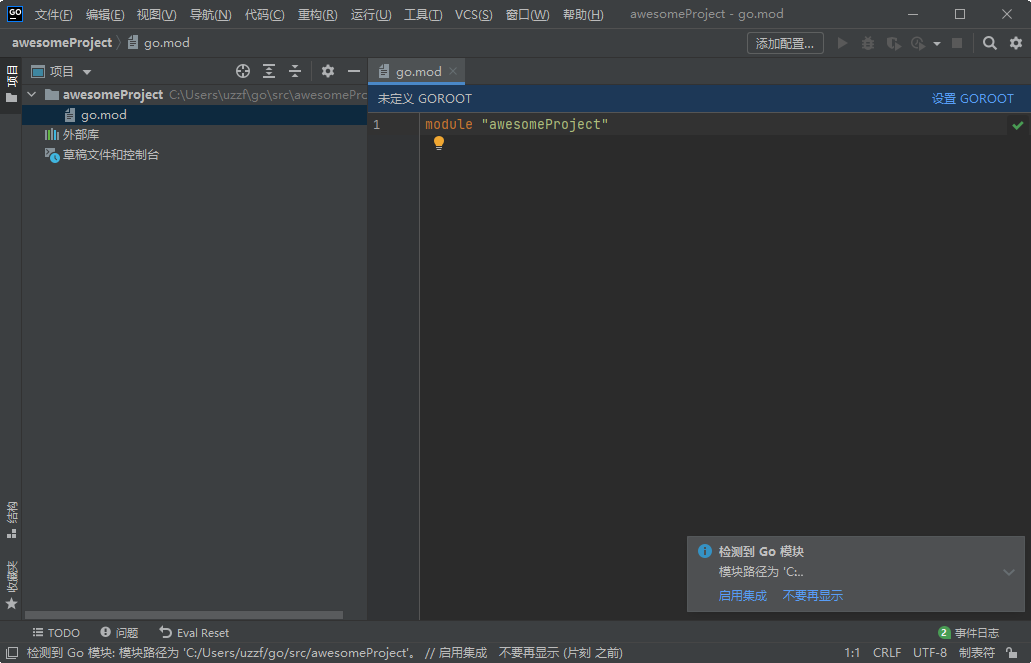Screen dimensions: 1031x663
Task: Click the 1:1 cursor position indicator
Action: pos(852,653)
